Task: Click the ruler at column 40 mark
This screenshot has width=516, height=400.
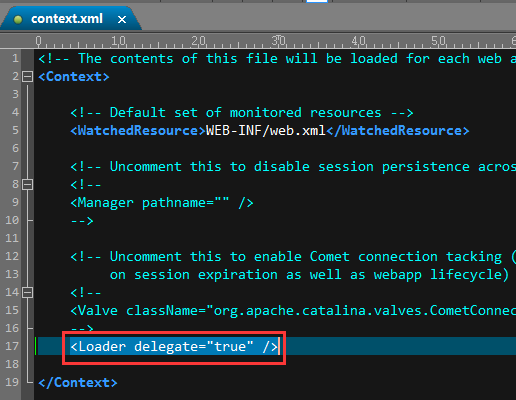Action: pyautogui.click(x=358, y=41)
